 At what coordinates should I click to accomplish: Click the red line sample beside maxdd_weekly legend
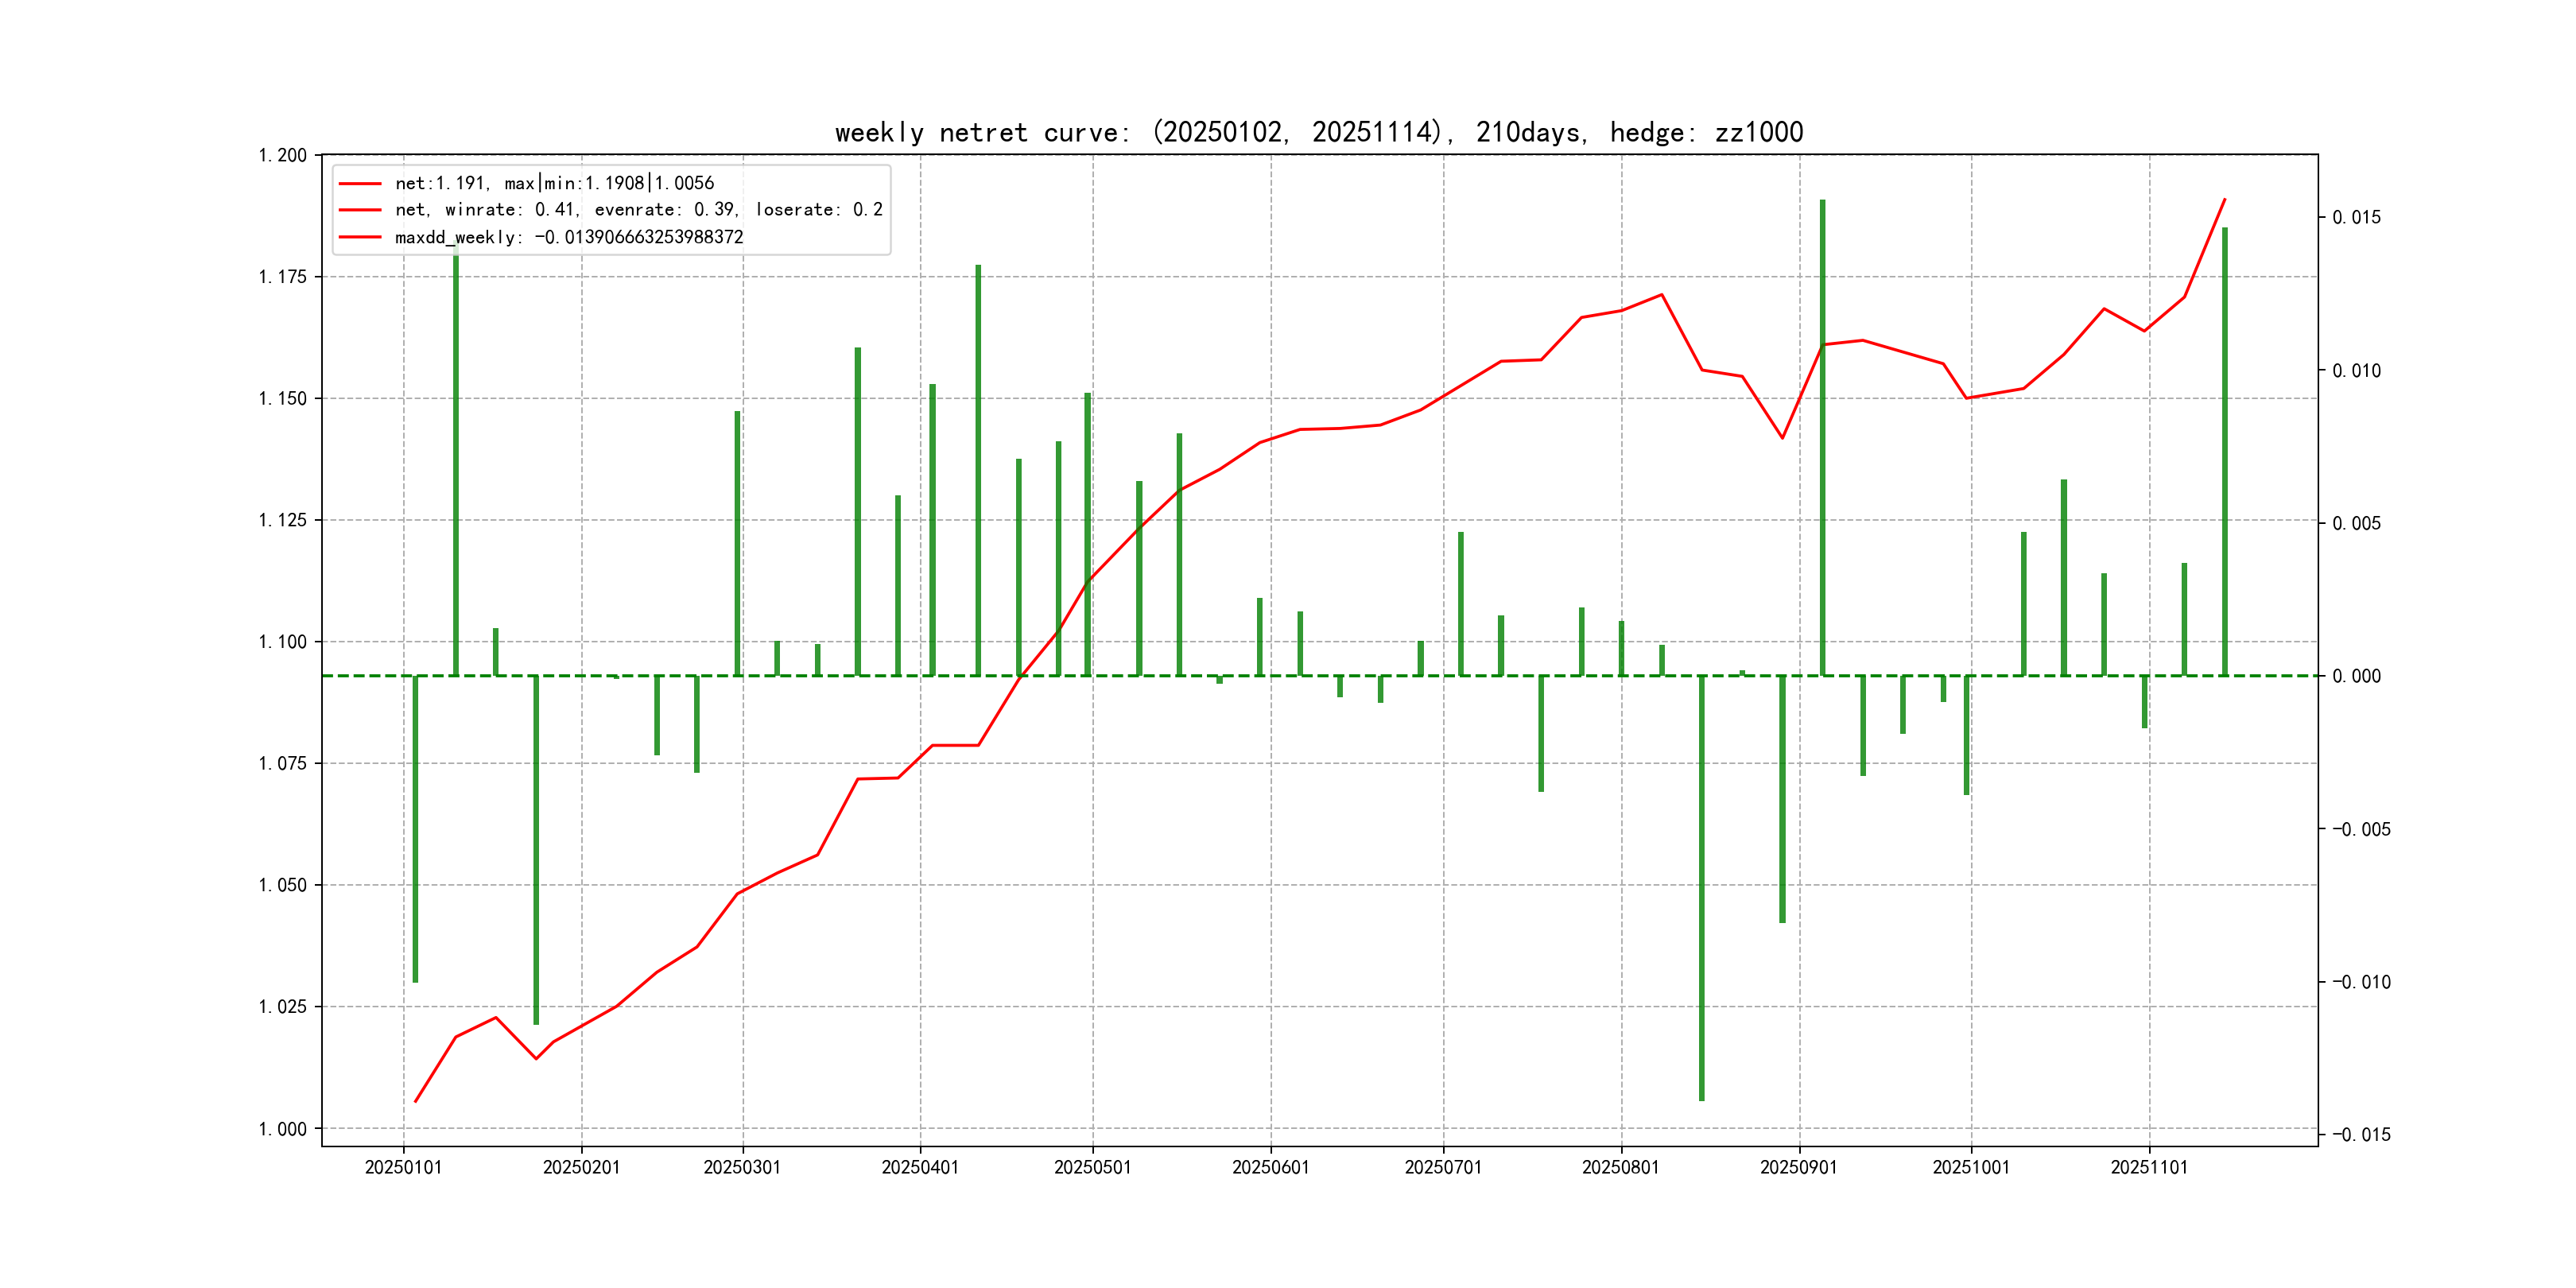pyautogui.click(x=360, y=237)
